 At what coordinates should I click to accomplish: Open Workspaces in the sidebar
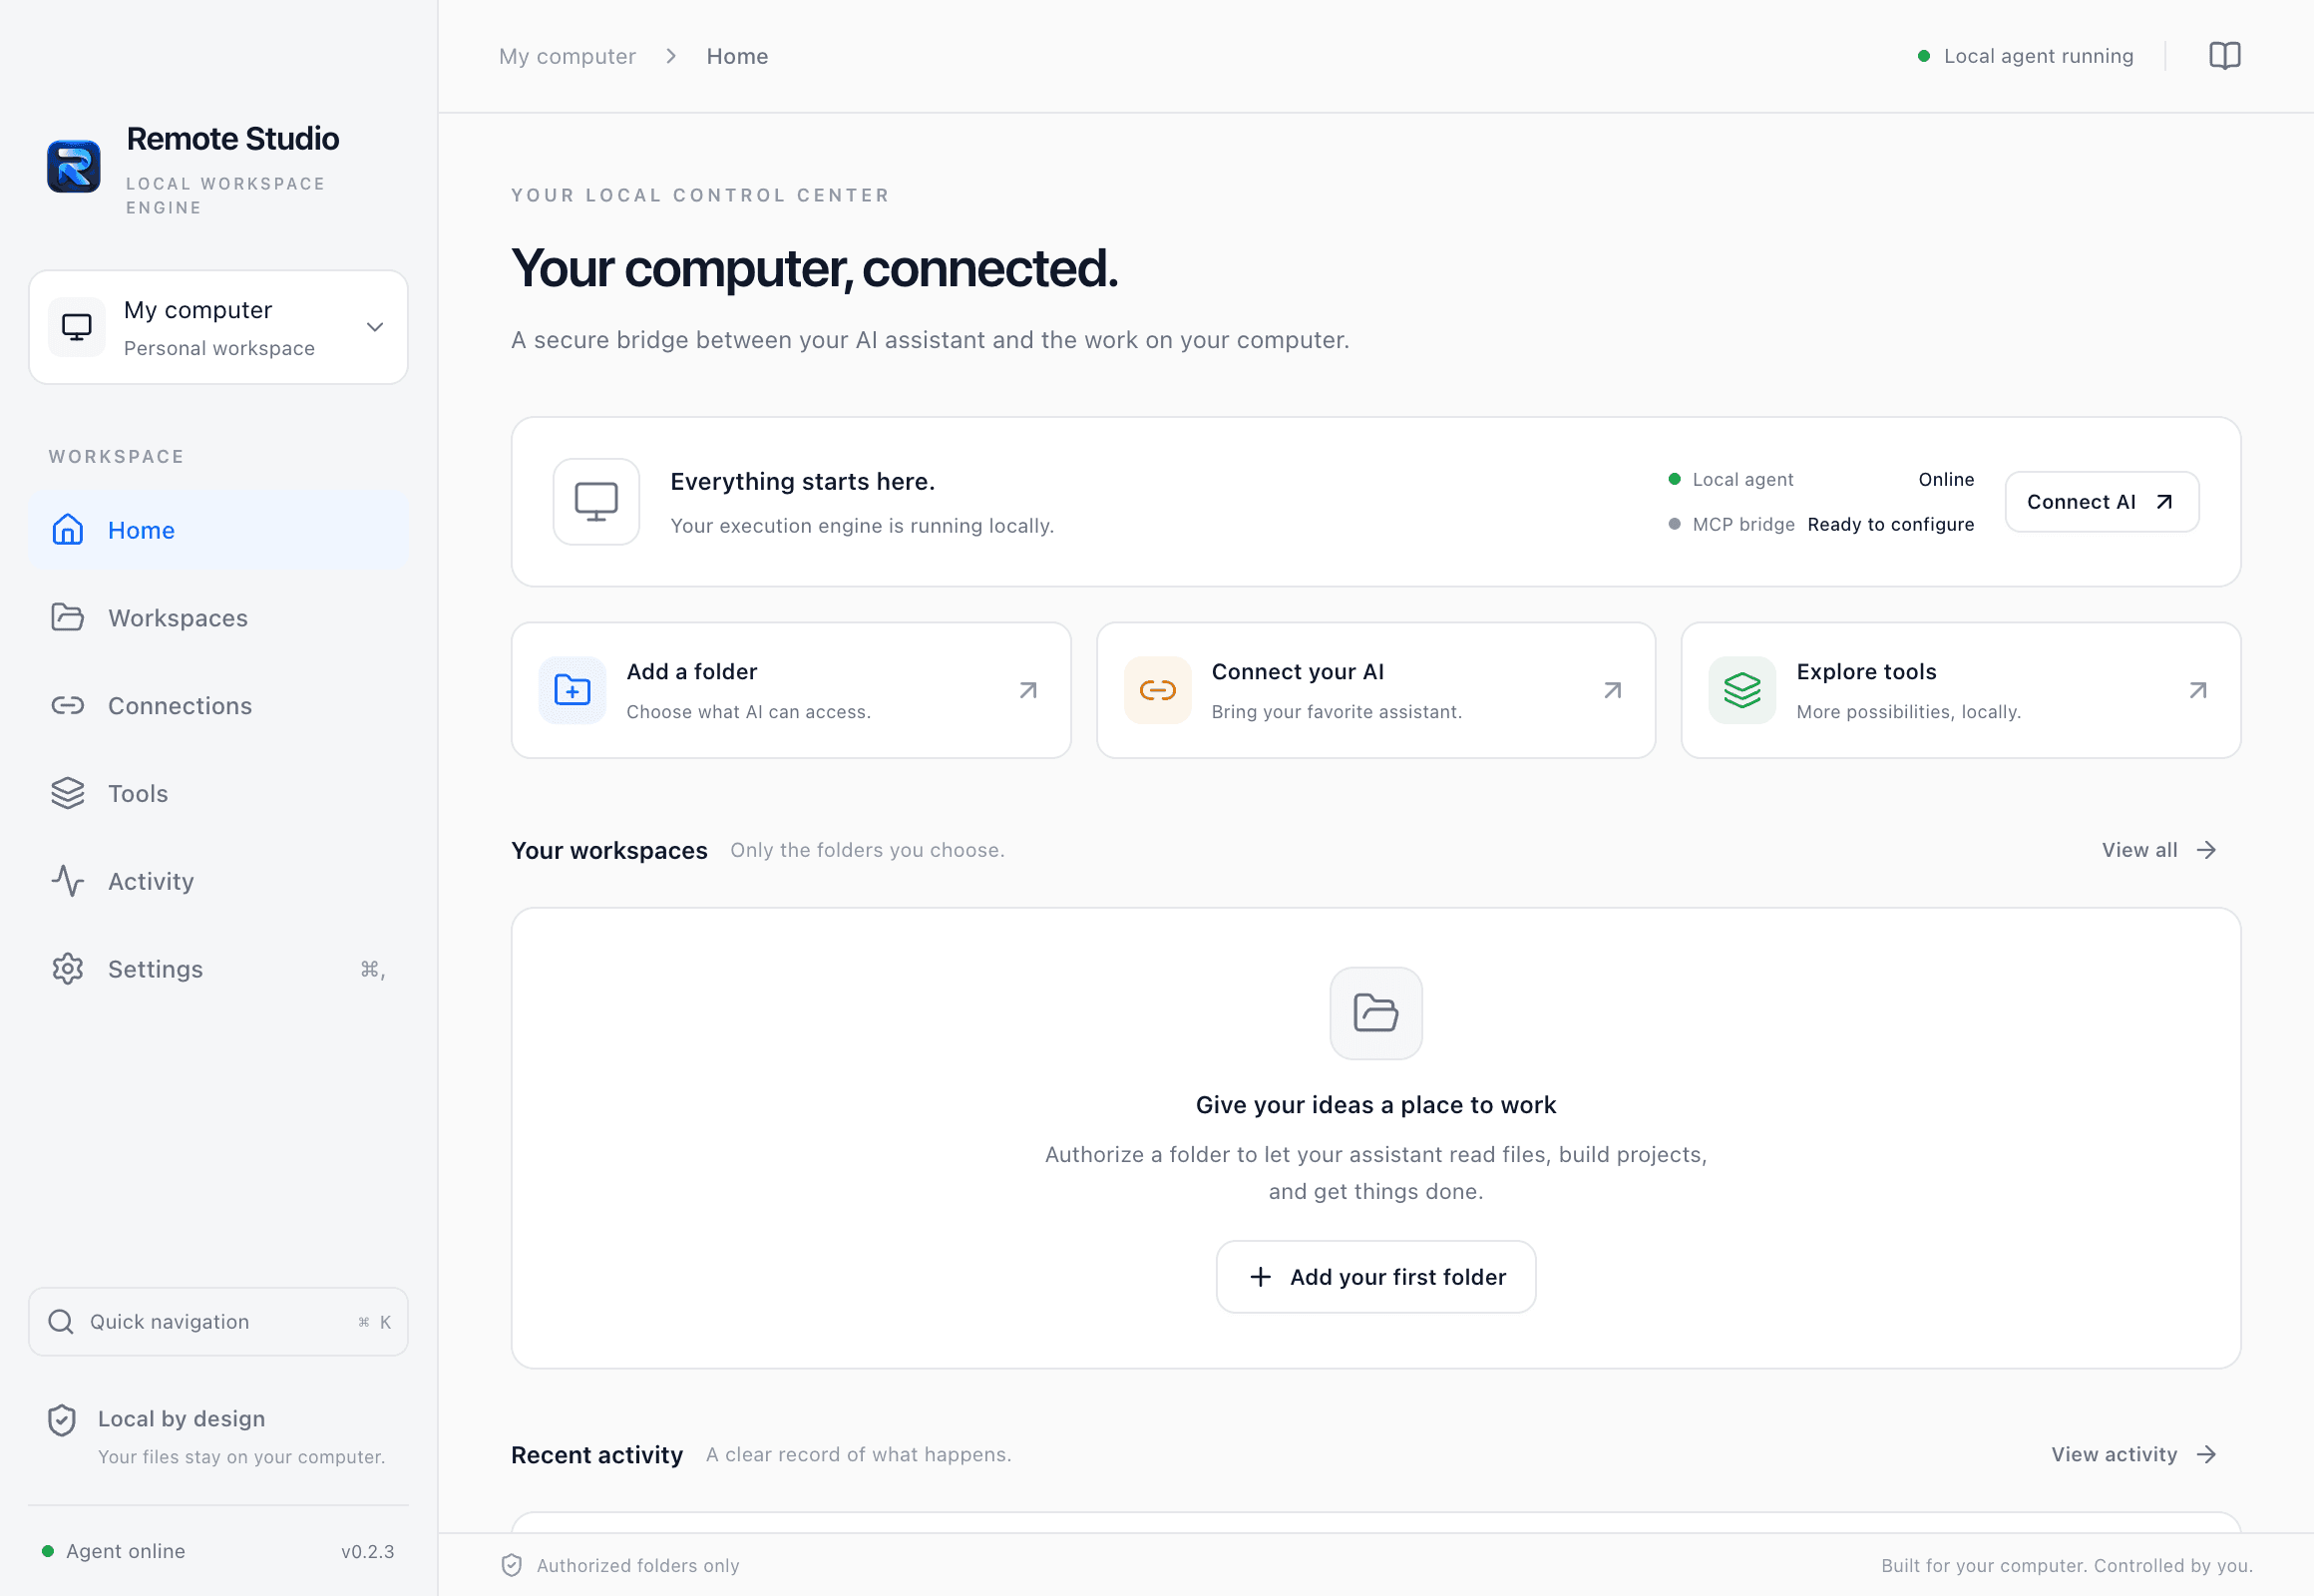click(x=218, y=617)
